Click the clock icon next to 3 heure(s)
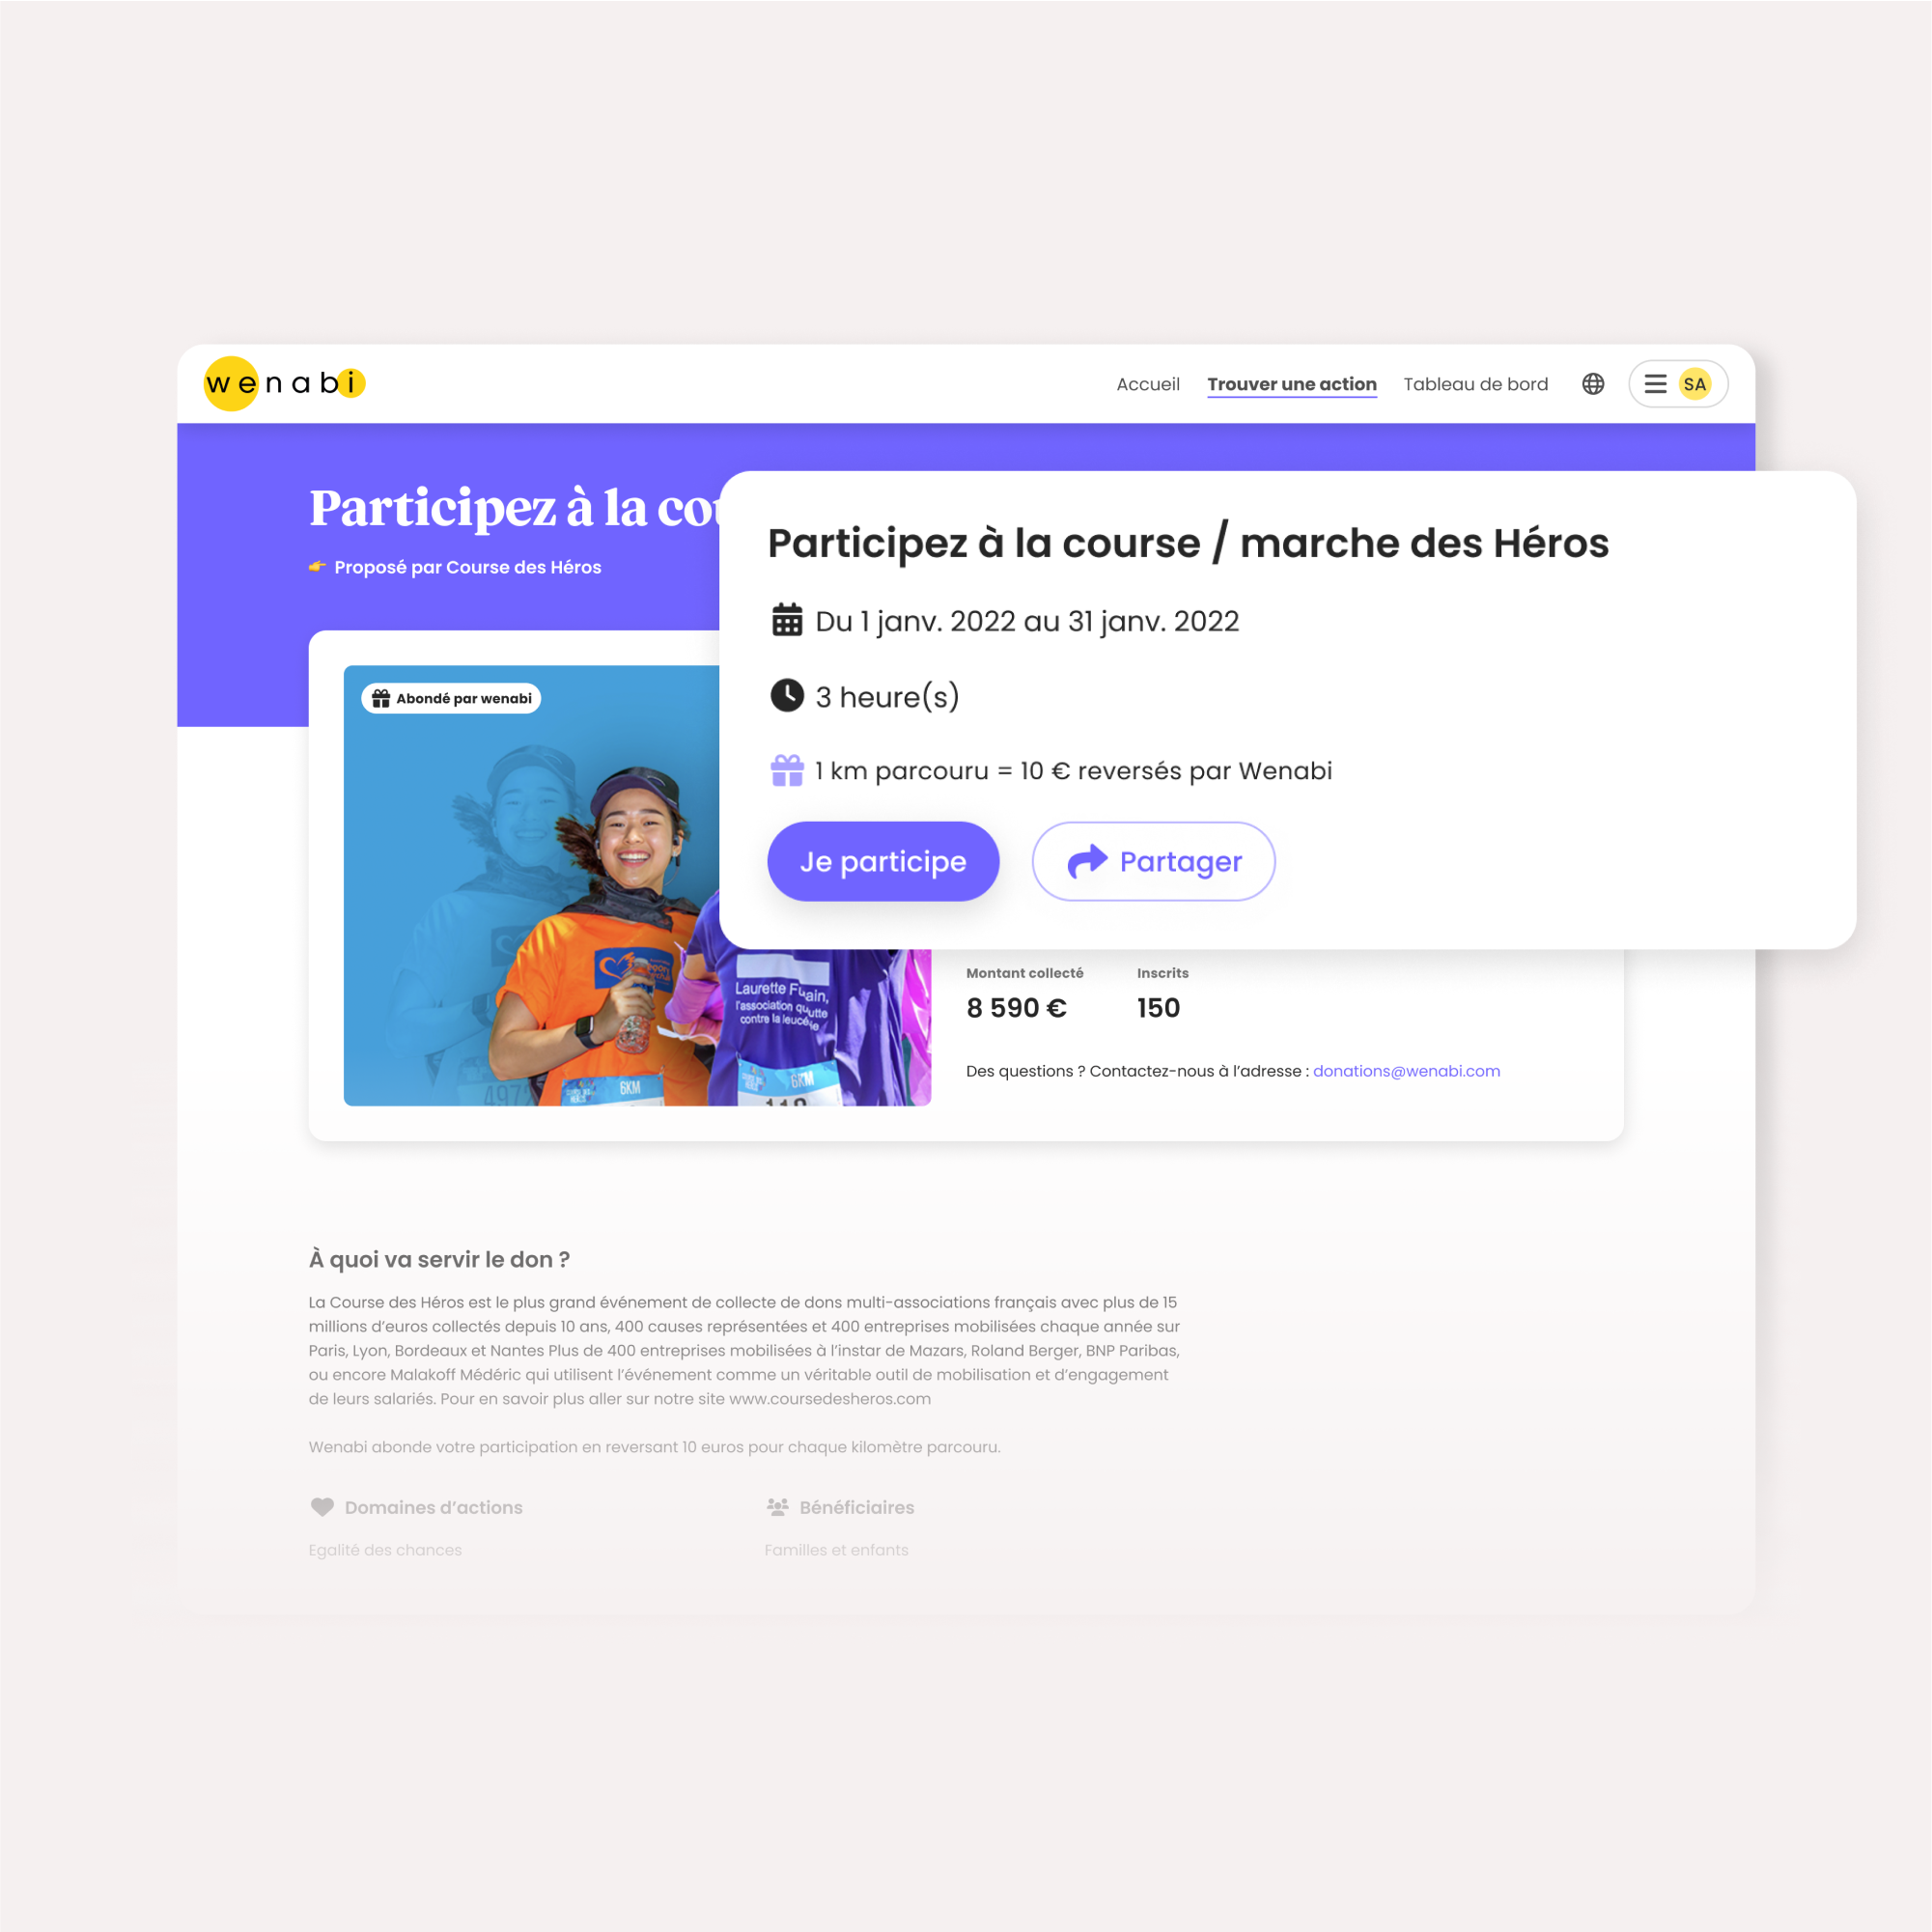 (787, 695)
